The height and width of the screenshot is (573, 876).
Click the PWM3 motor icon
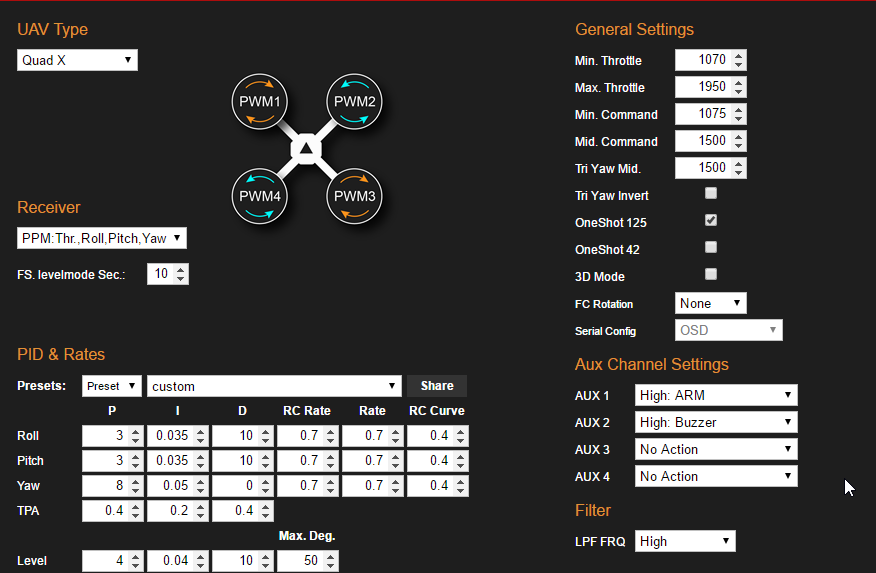pyautogui.click(x=355, y=197)
